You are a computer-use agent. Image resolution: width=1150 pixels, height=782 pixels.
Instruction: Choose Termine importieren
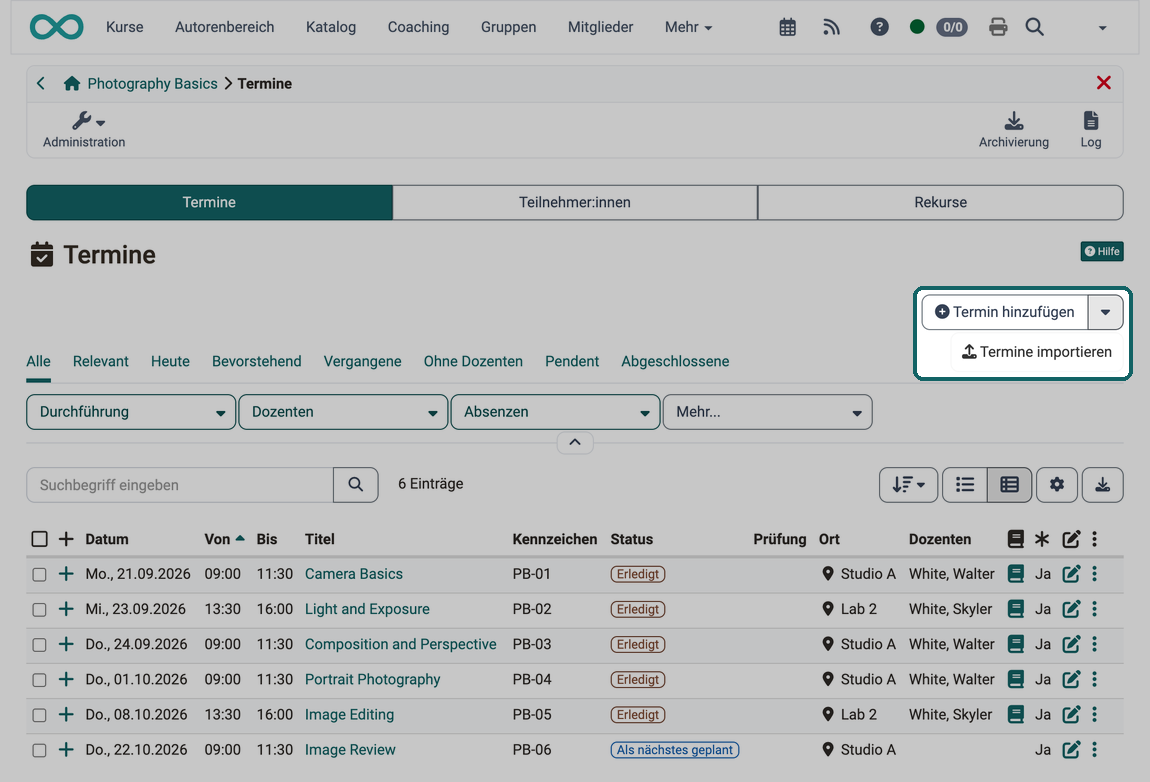[x=1036, y=352]
